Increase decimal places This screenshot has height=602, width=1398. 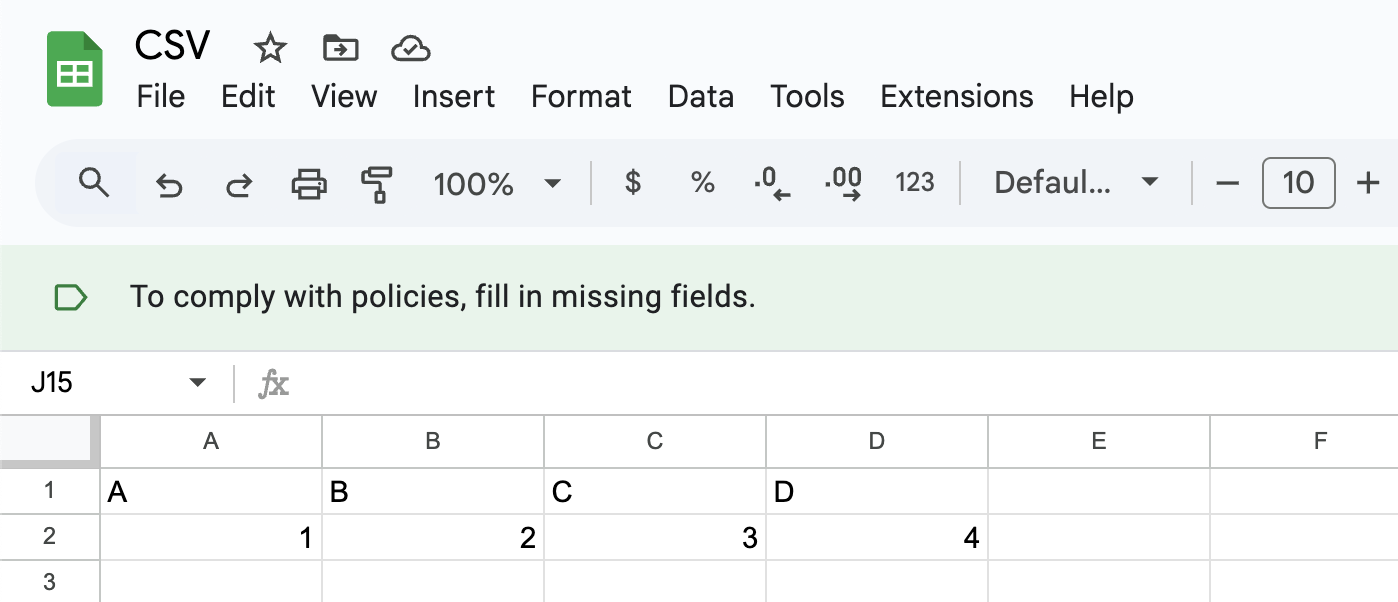click(x=843, y=183)
